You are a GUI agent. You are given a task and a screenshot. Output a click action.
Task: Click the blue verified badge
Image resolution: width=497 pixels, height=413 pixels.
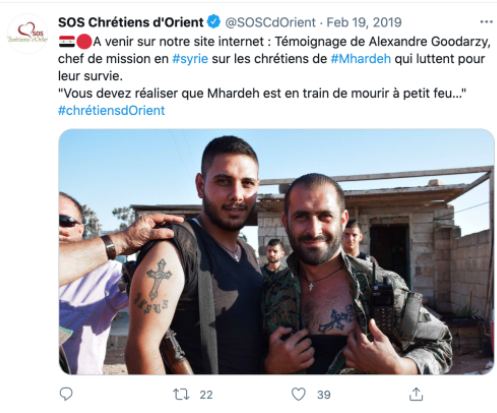214,22
